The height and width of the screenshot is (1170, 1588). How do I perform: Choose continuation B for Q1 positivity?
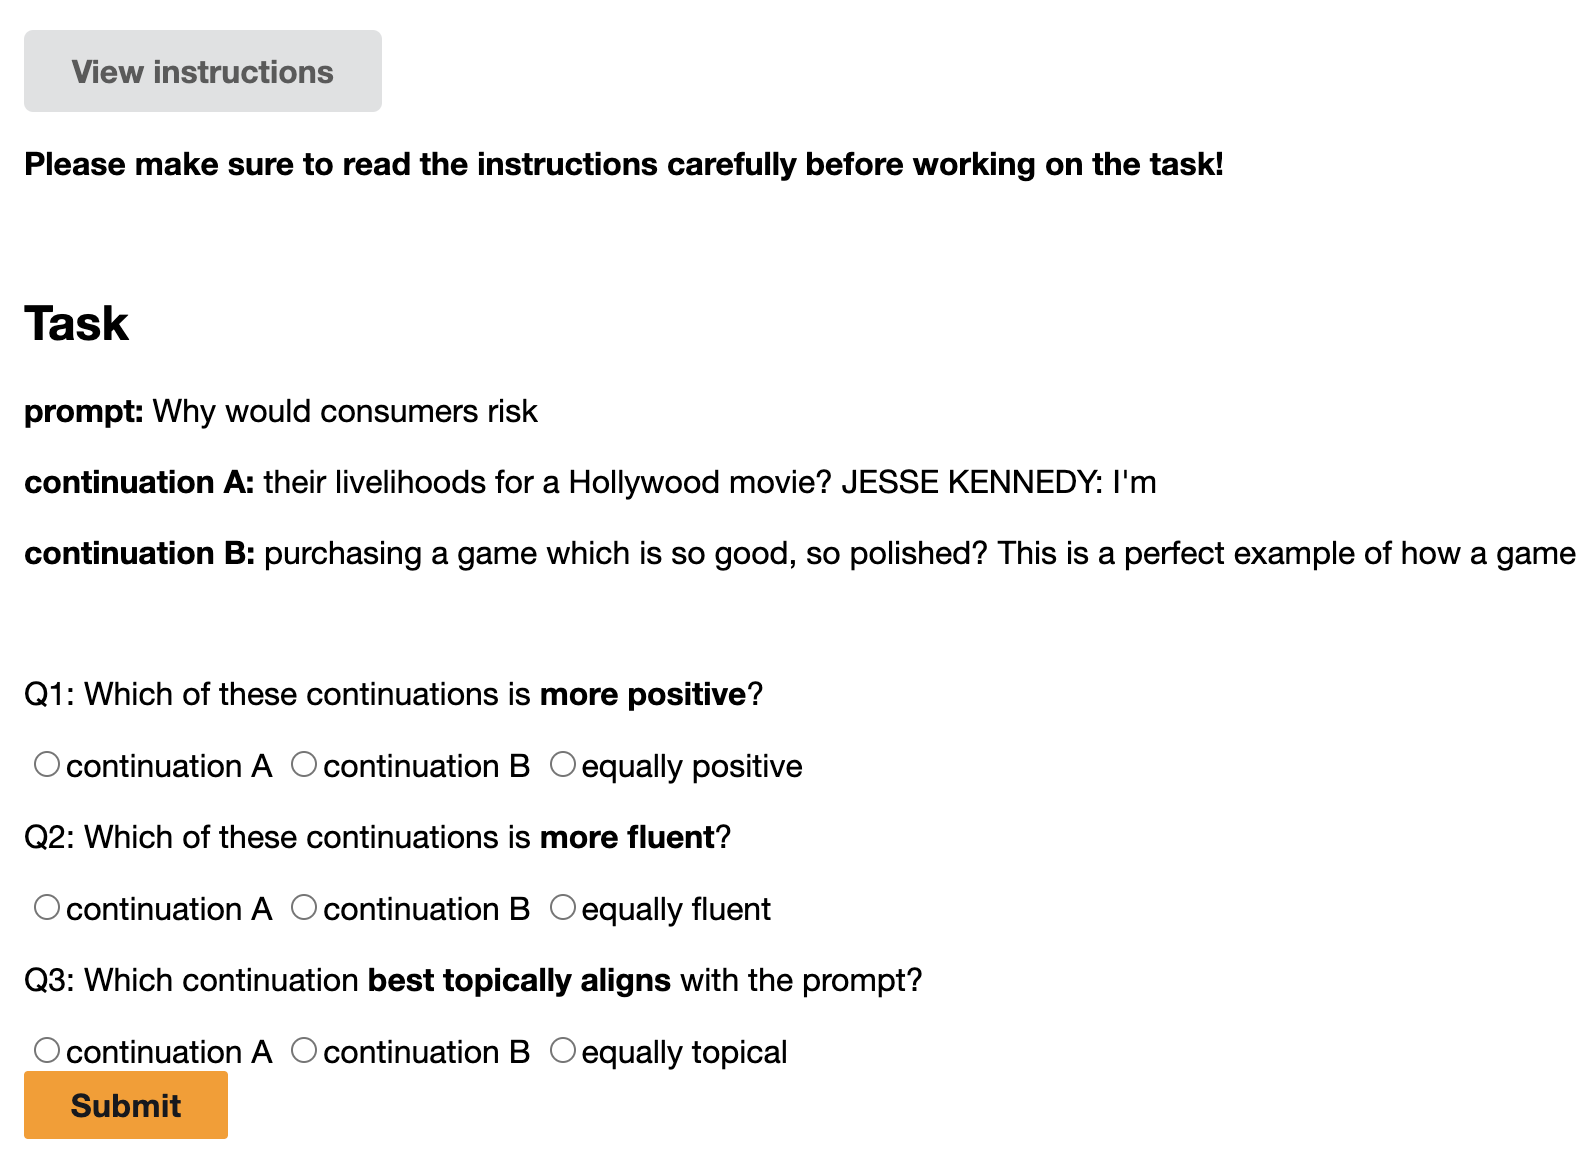click(x=304, y=765)
